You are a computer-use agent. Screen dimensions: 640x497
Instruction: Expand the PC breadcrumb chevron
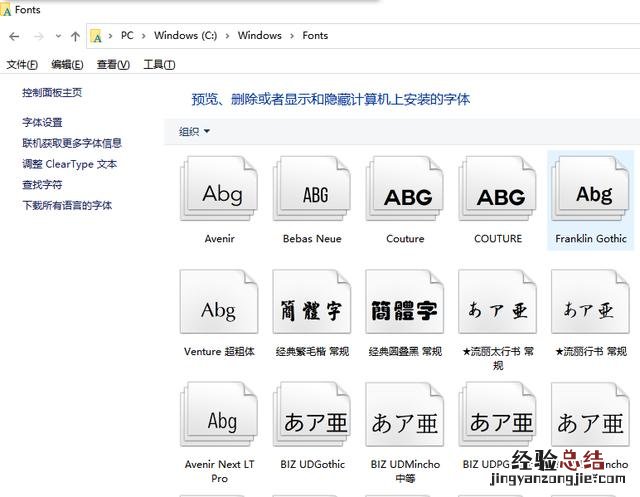coord(144,36)
